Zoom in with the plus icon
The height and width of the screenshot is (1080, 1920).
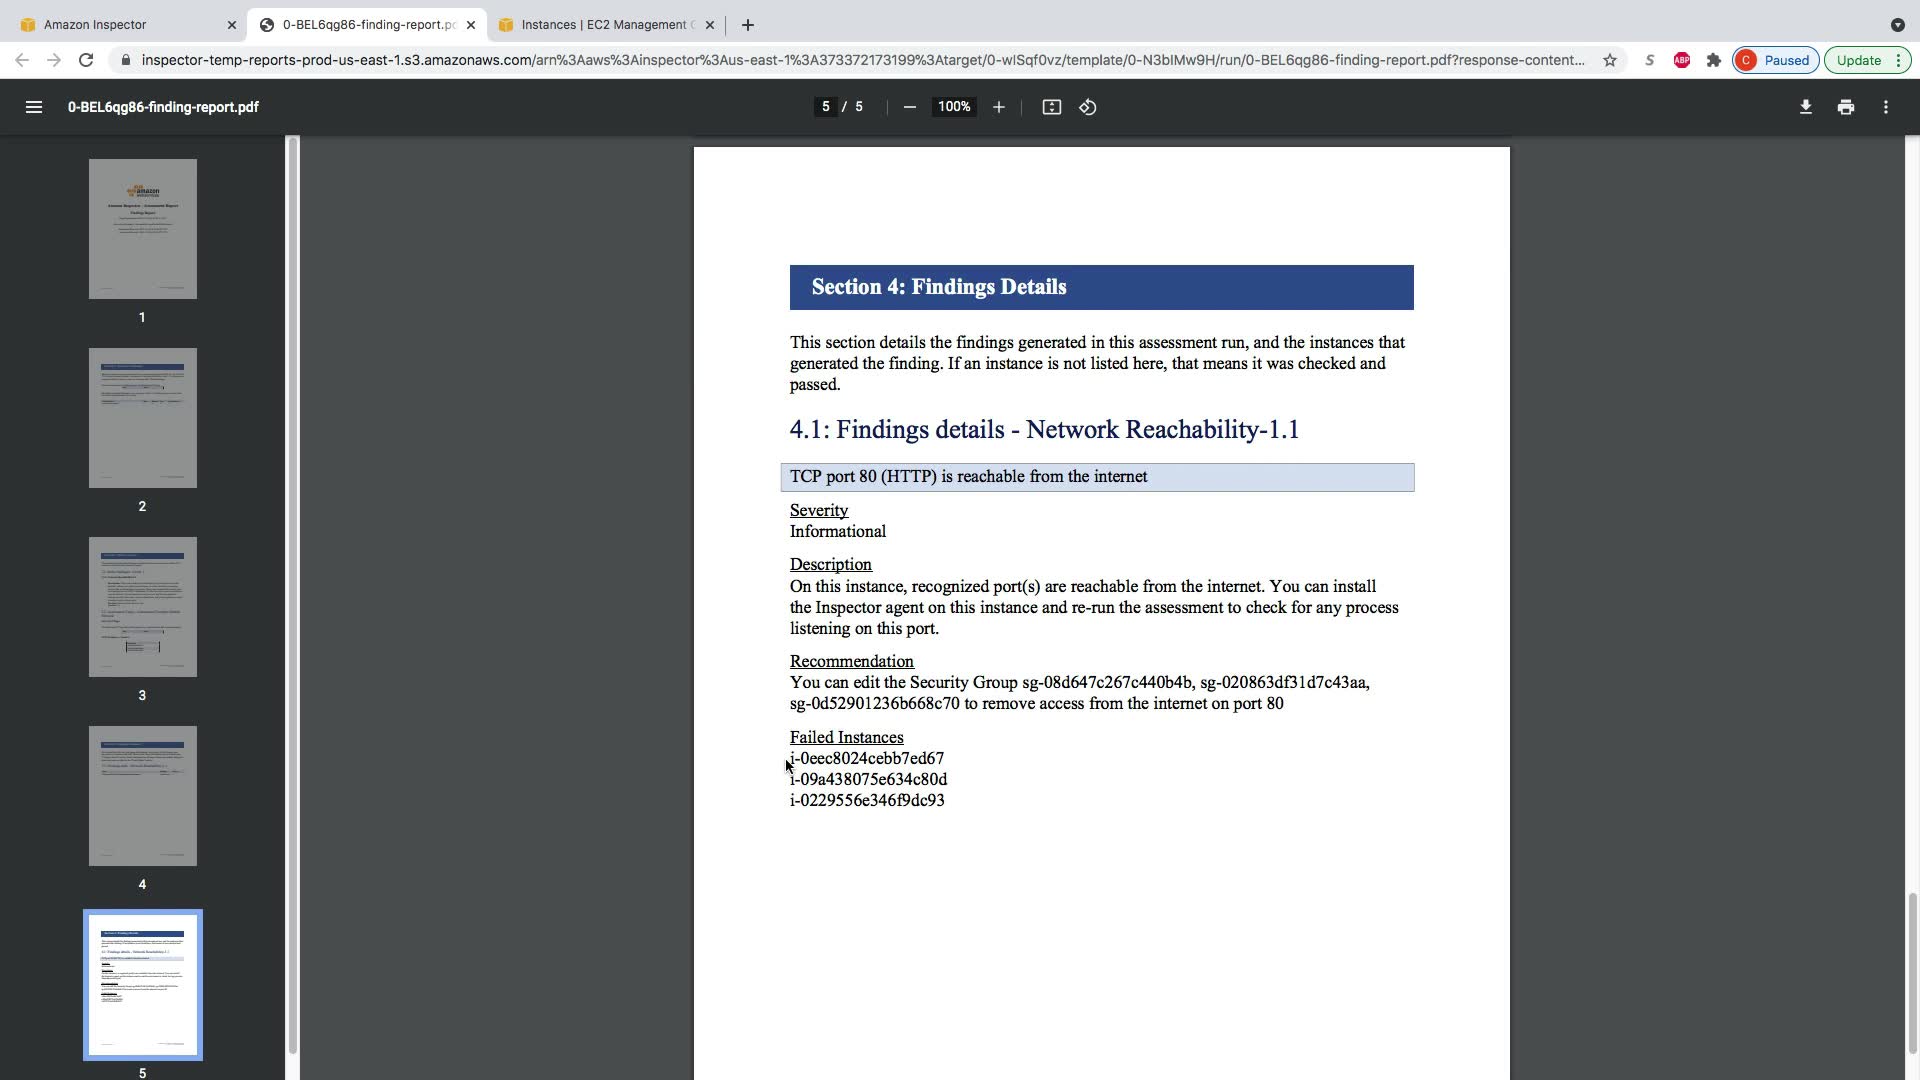998,107
